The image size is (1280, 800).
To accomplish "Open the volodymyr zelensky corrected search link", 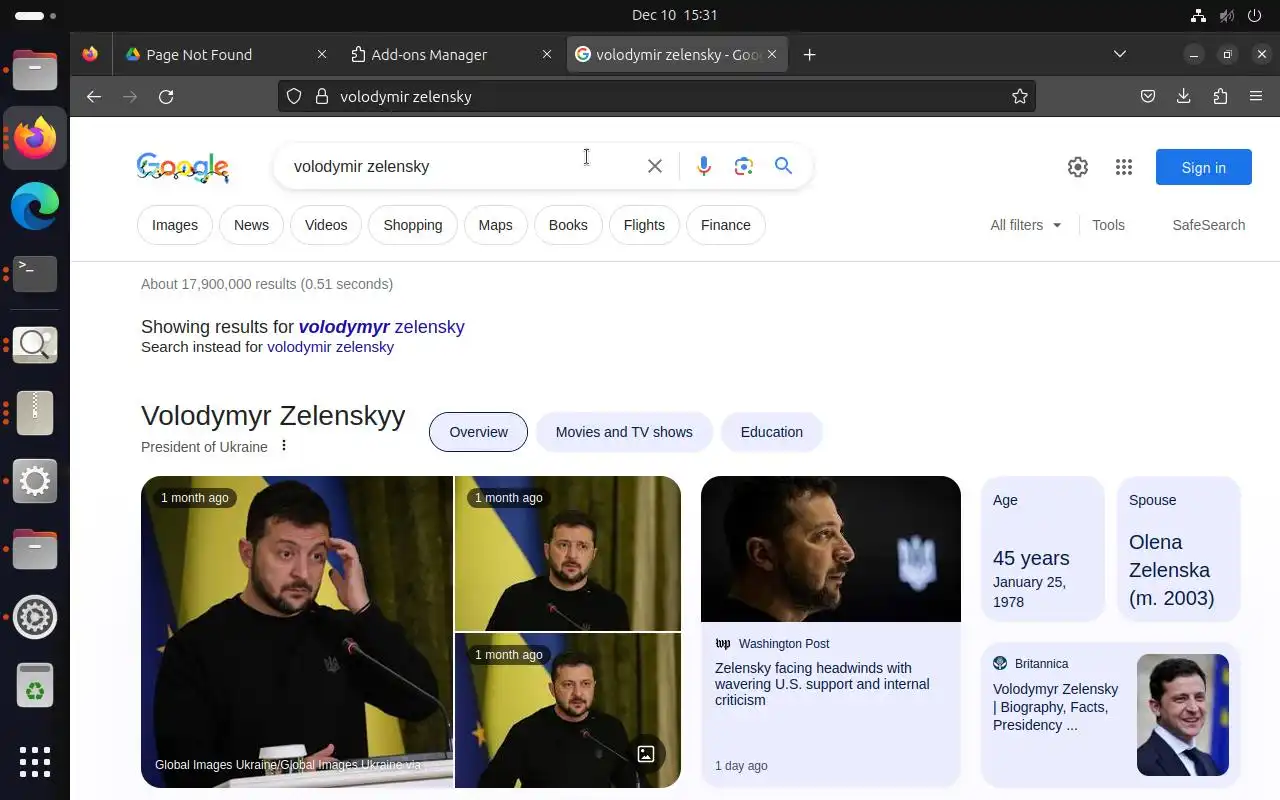I will tap(381, 326).
